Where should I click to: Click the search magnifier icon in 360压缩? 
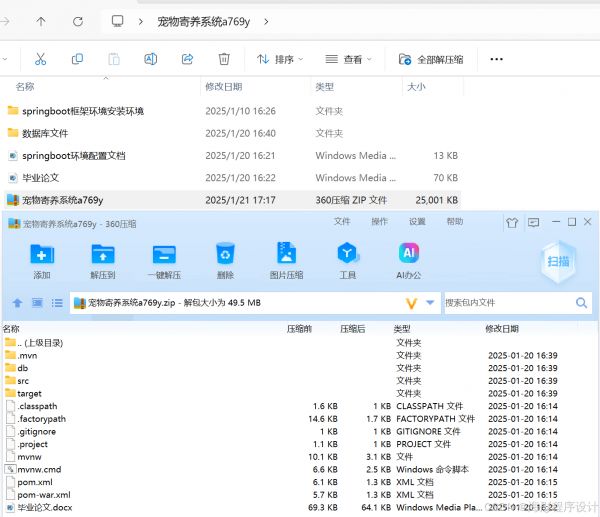(581, 303)
